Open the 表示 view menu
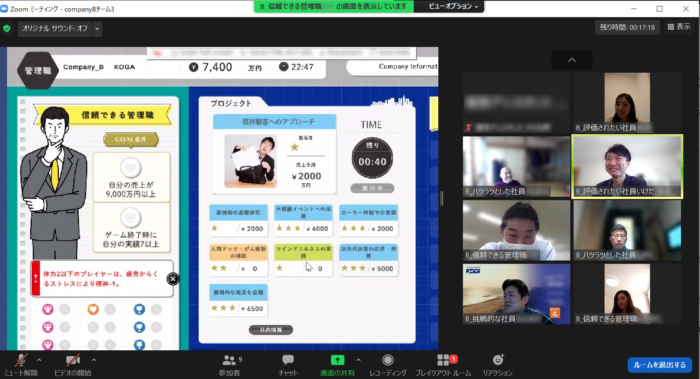 pos(679,27)
